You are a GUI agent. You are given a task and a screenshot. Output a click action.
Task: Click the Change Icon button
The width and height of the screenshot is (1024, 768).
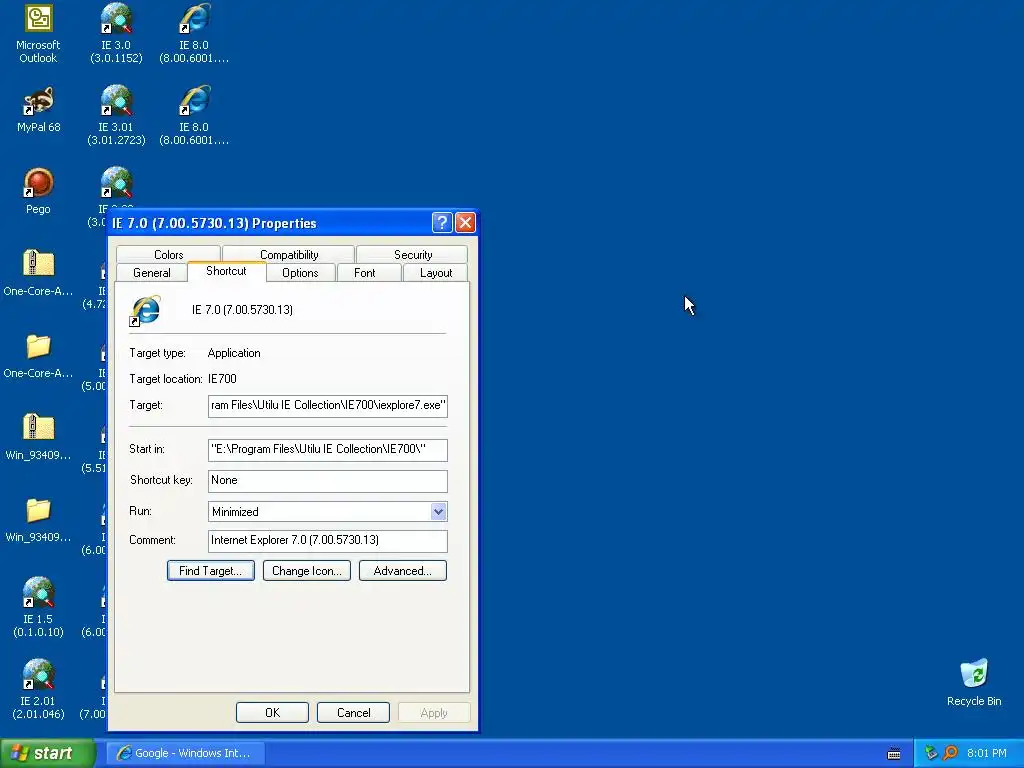click(x=307, y=571)
